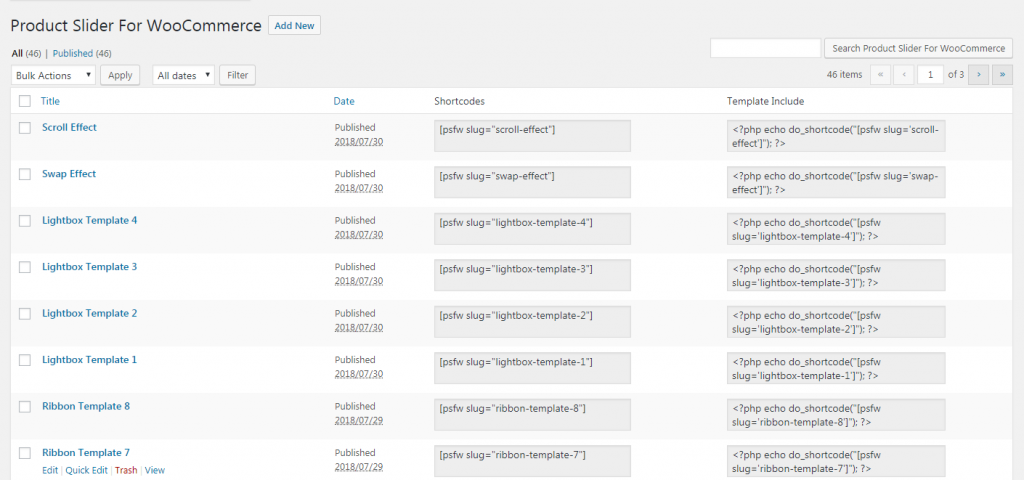The width and height of the screenshot is (1024, 480).
Task: Show only Published sliders
Action: click(x=72, y=54)
